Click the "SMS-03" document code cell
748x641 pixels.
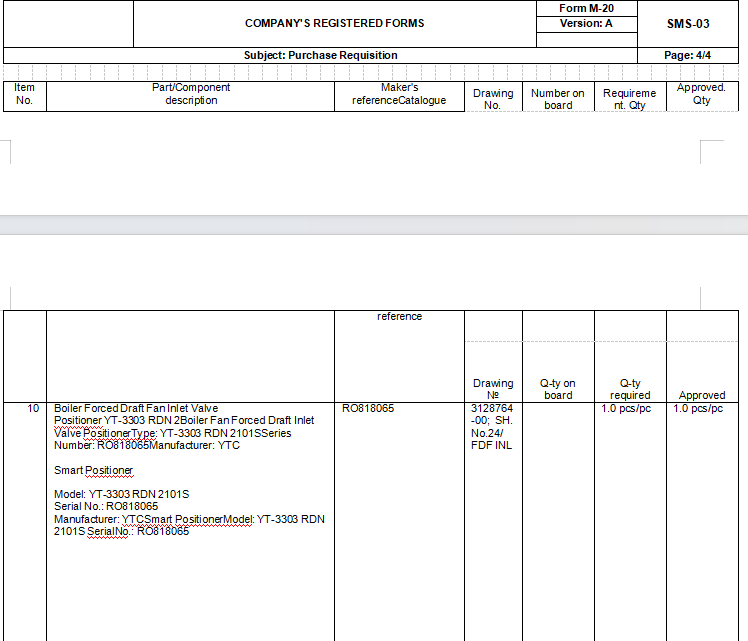pos(688,23)
